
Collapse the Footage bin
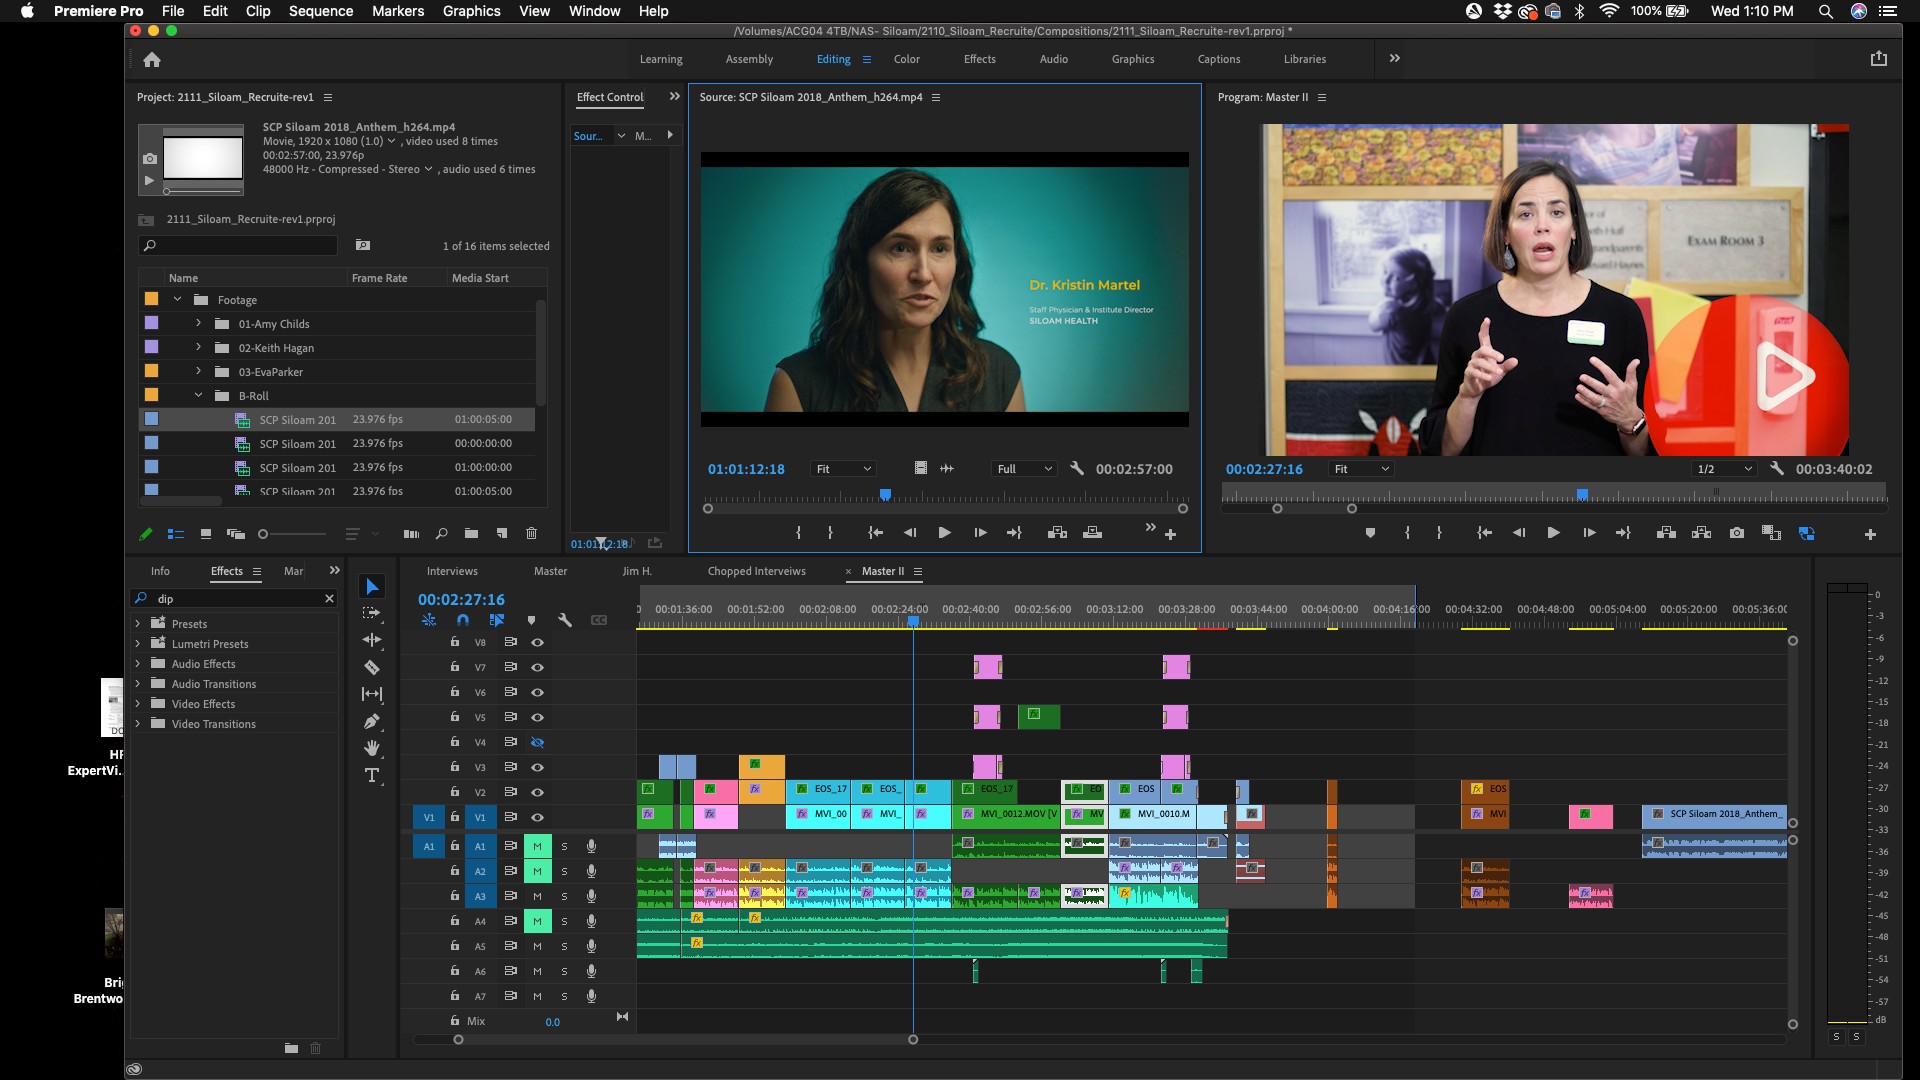177,299
